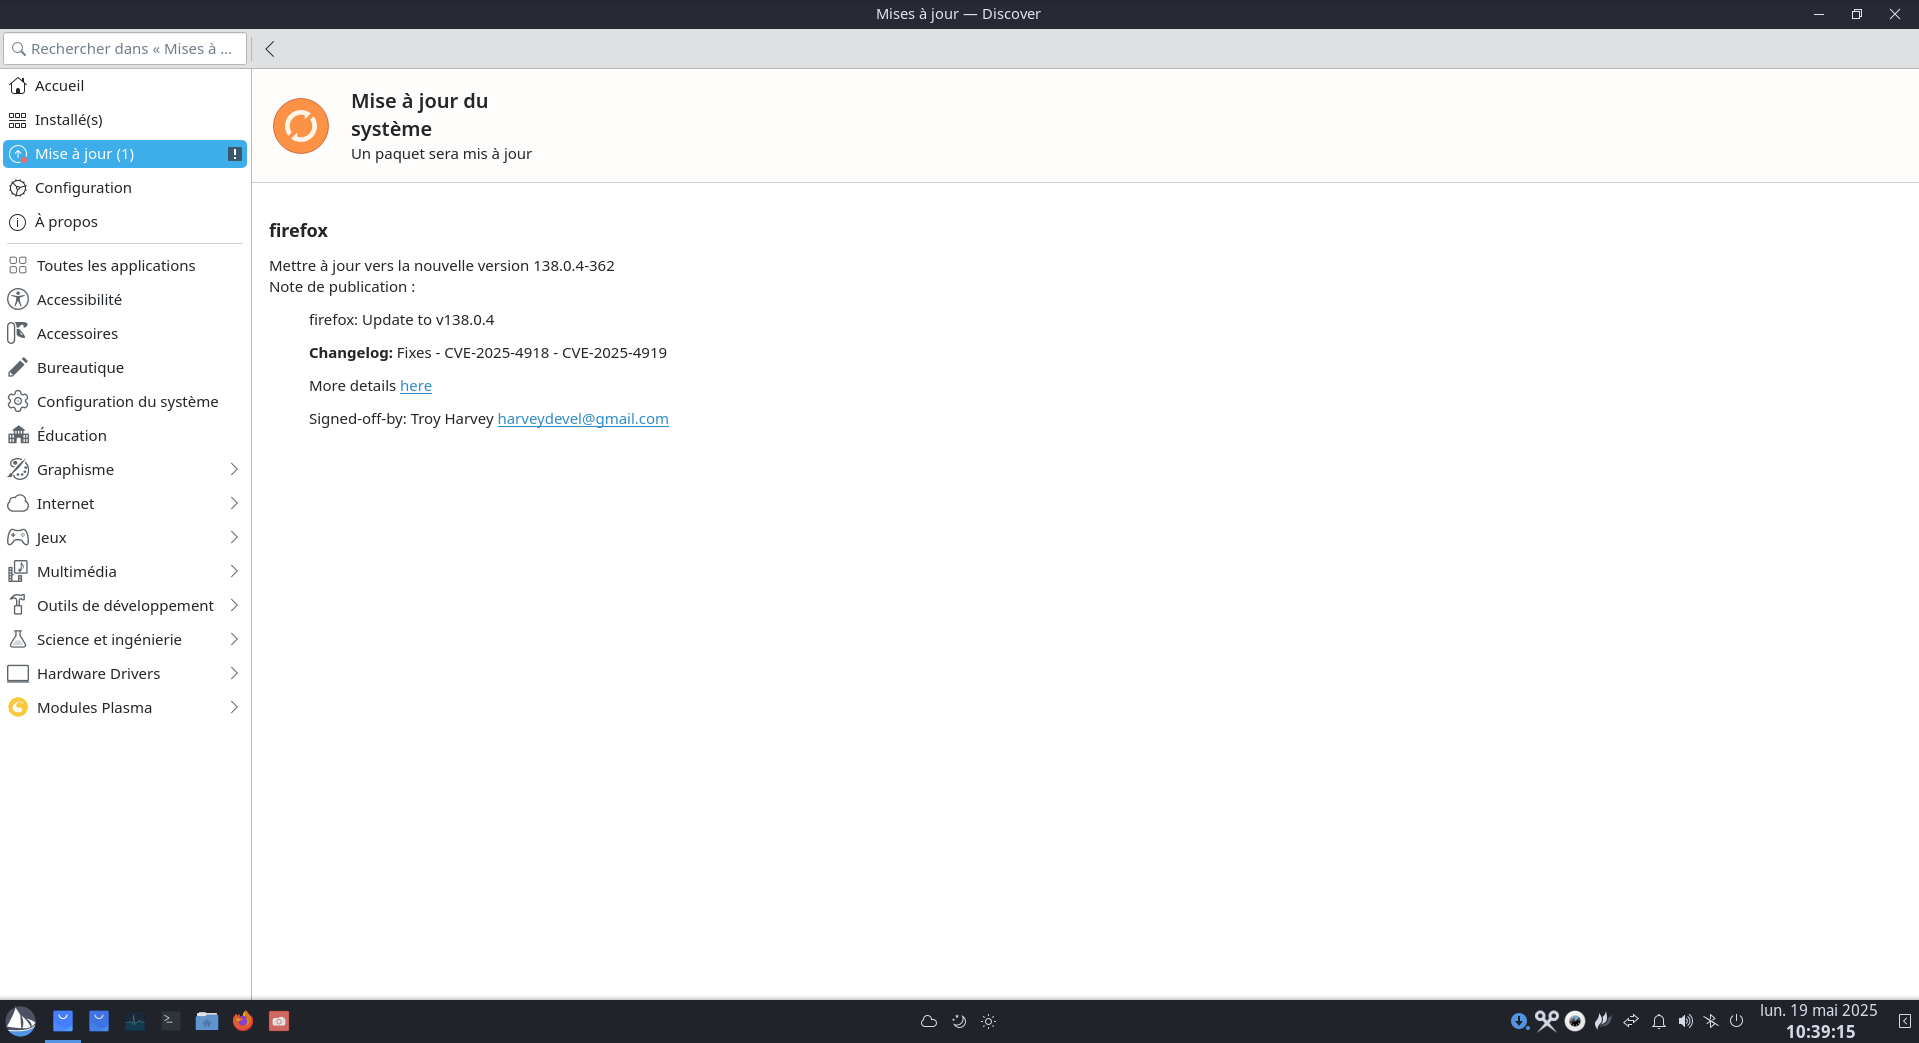Open the Accessoires category
This screenshot has height=1043, width=1919.
[125, 334]
